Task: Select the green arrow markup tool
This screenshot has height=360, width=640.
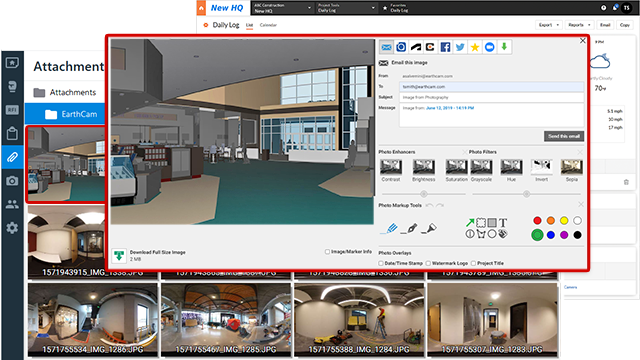Action: click(470, 222)
